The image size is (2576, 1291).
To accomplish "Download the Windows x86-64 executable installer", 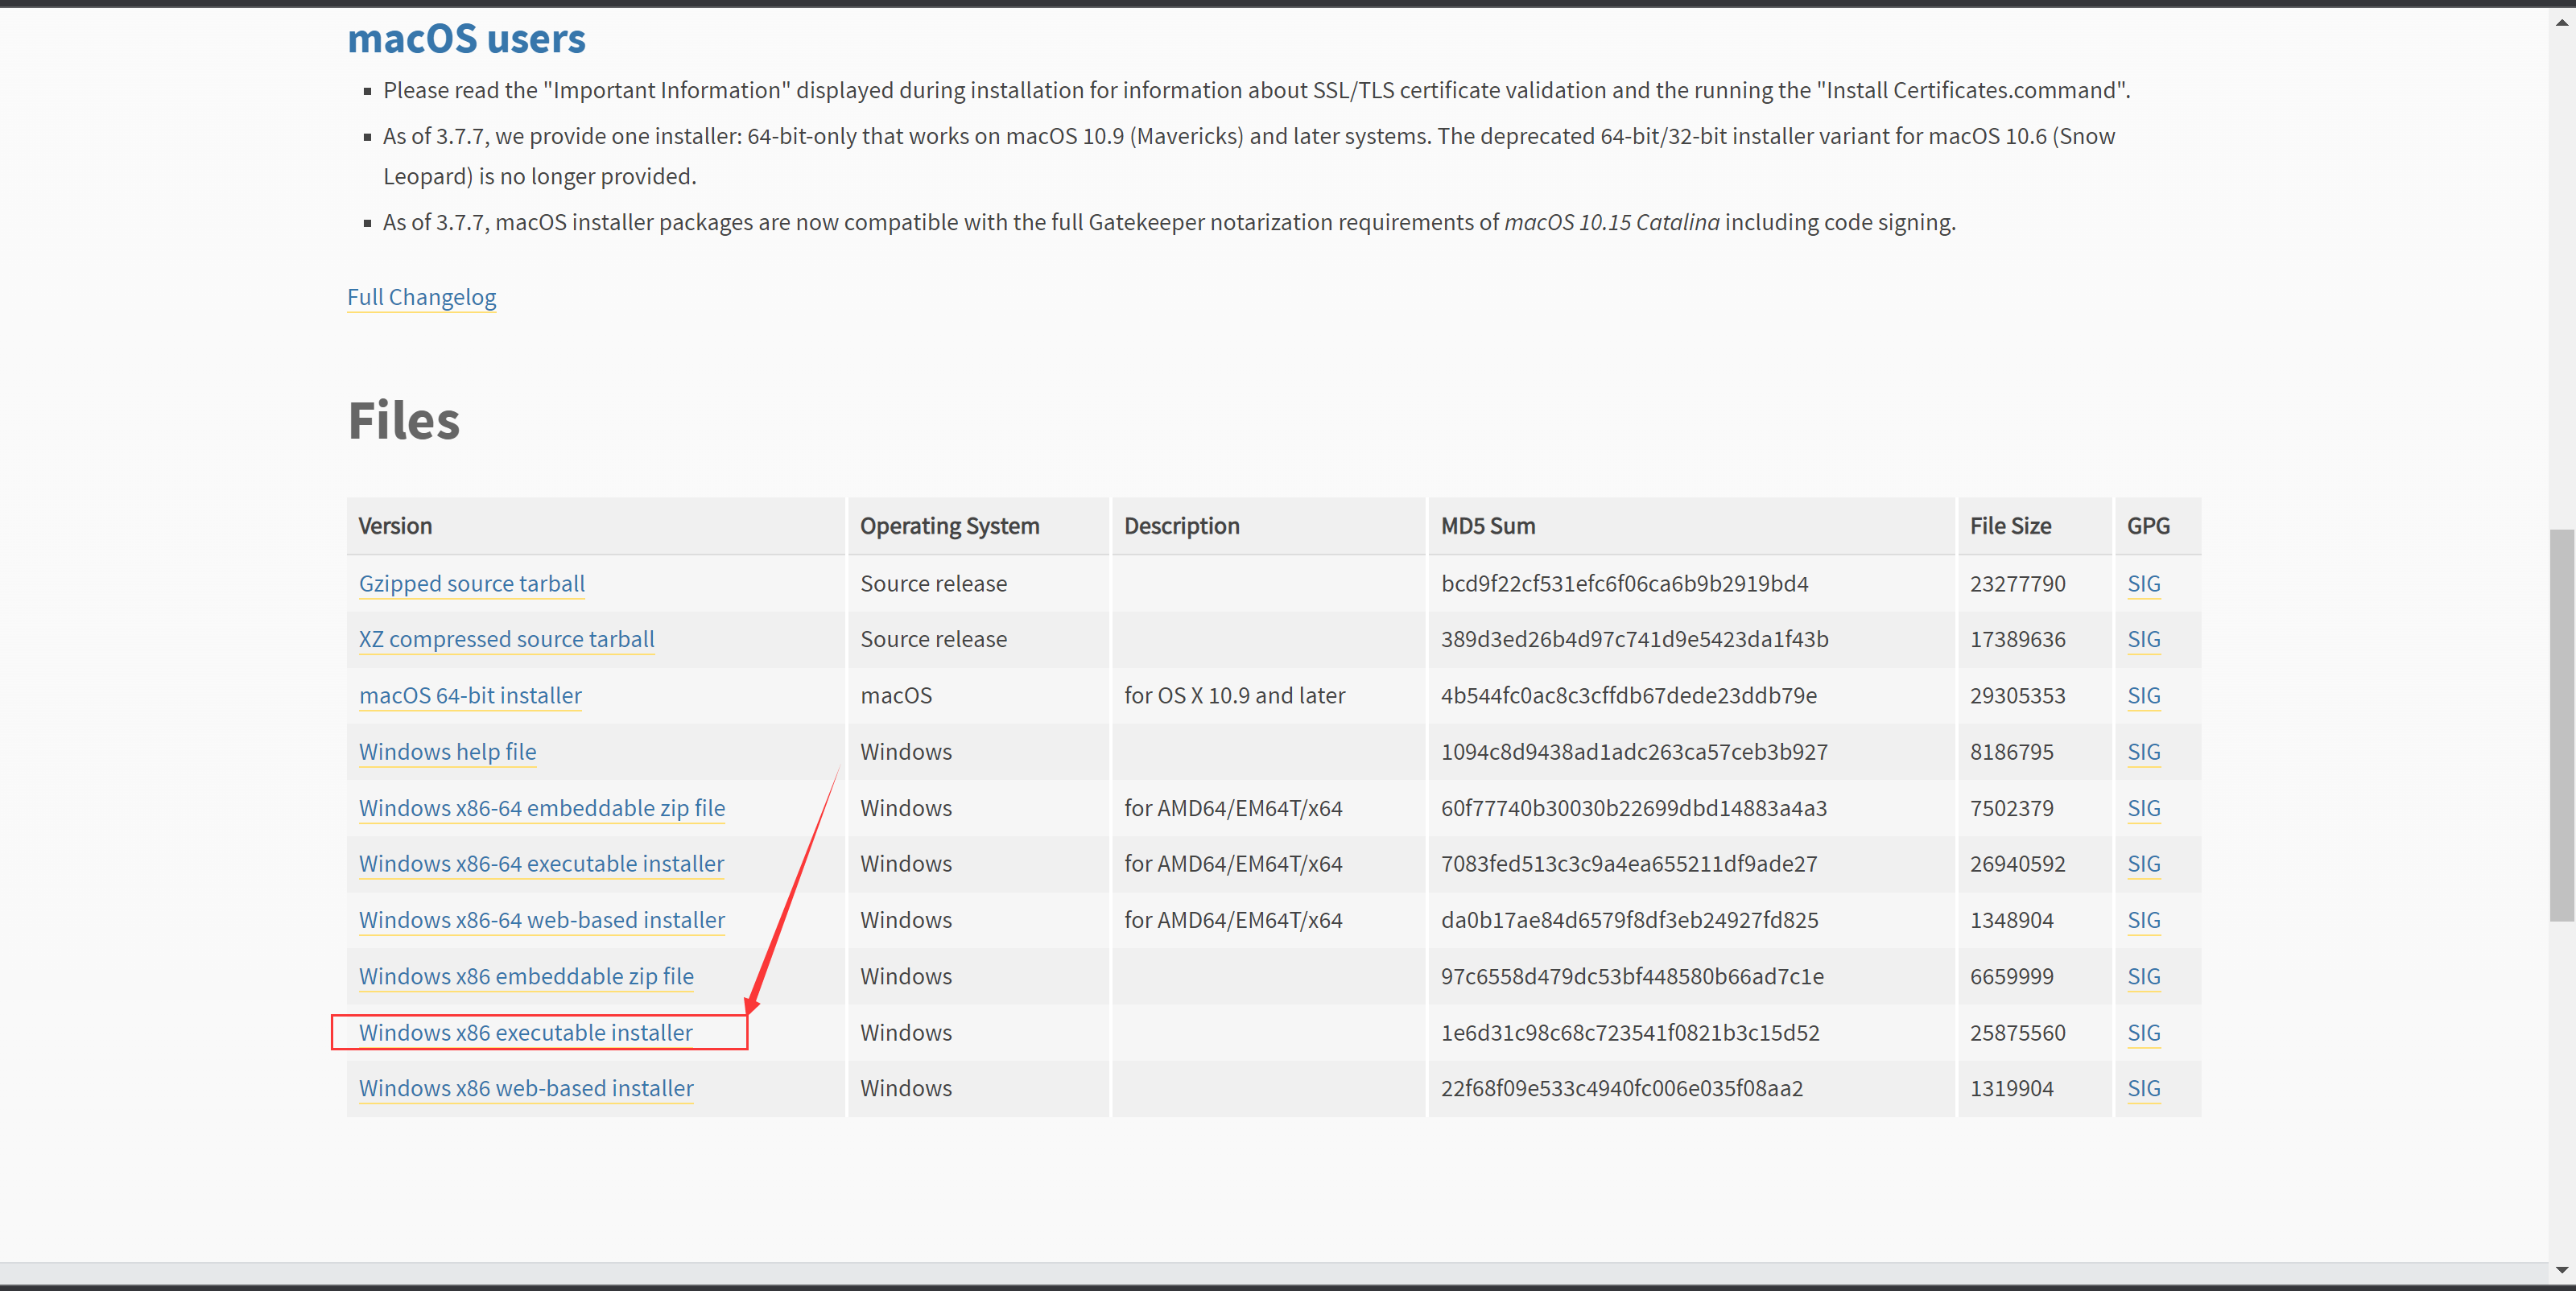I will point(540,863).
